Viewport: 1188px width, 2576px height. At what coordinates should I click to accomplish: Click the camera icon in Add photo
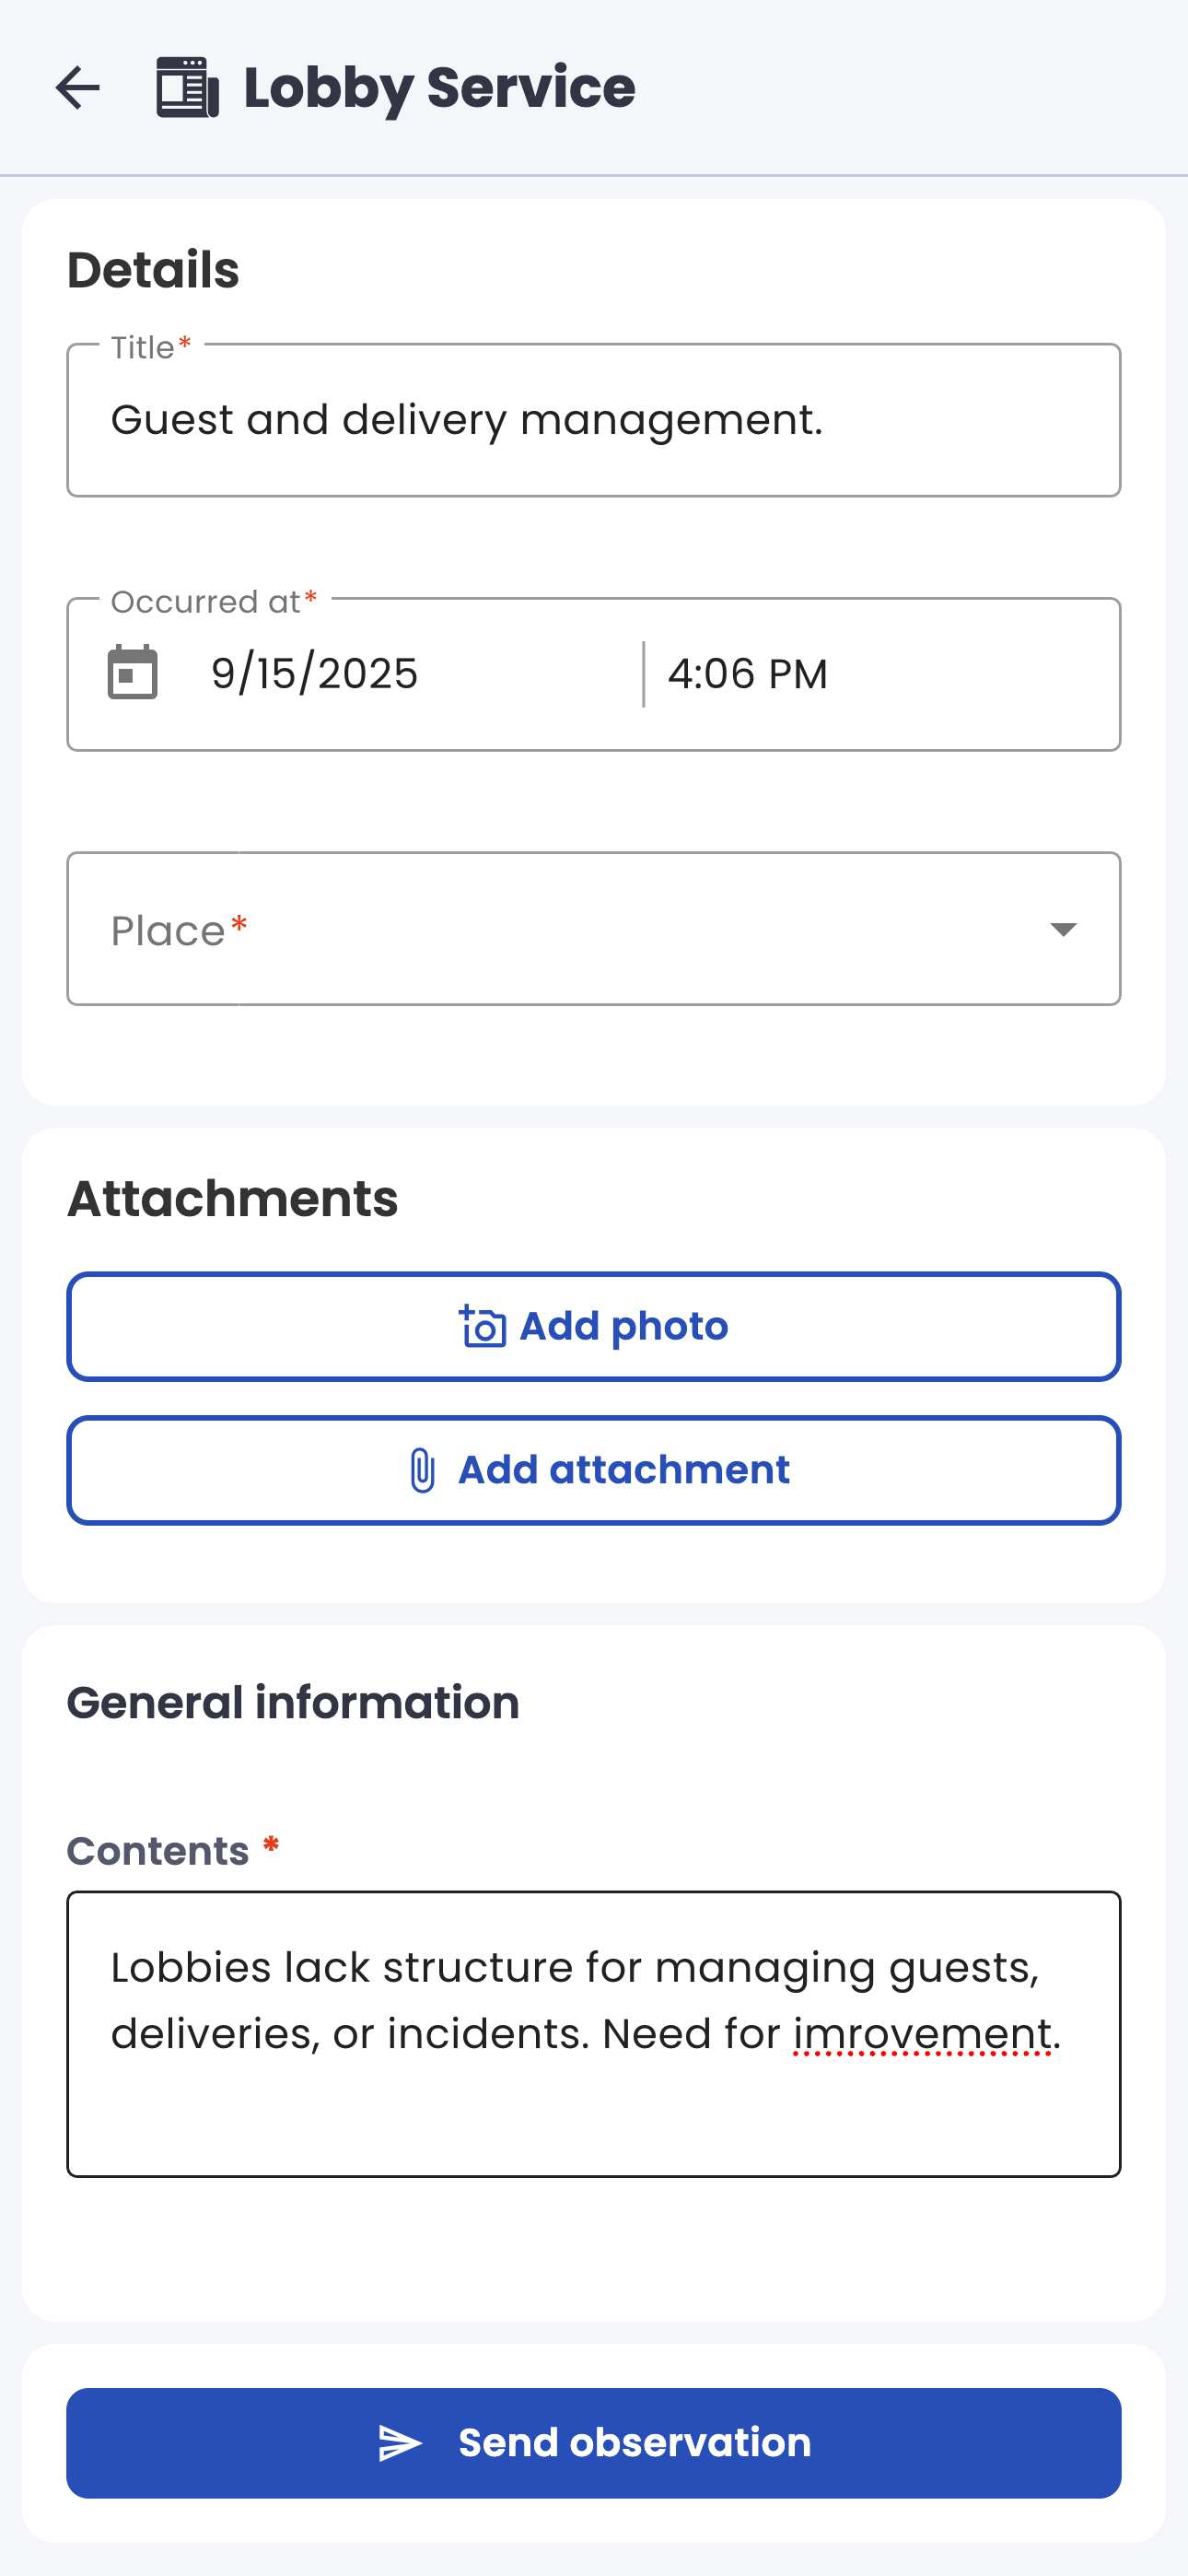(x=482, y=1327)
